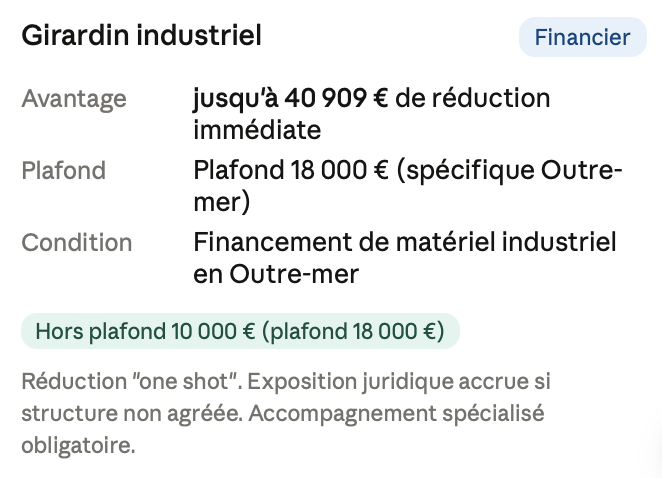This screenshot has width=662, height=478.
Task: Click the Condition row label
Action: point(77,243)
